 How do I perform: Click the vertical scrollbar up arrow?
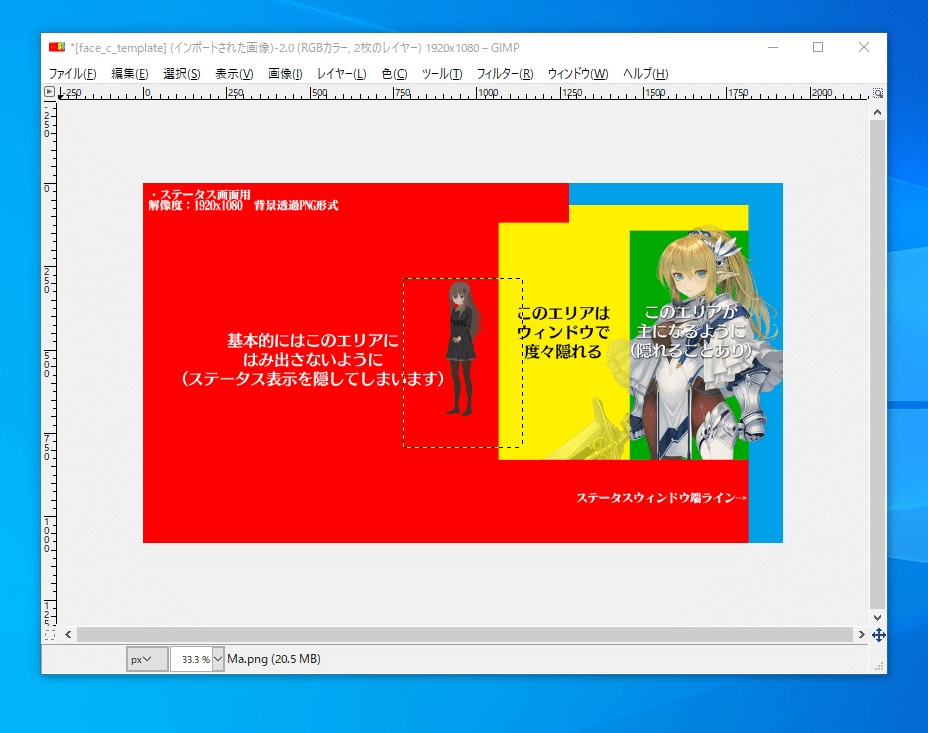pyautogui.click(x=877, y=112)
